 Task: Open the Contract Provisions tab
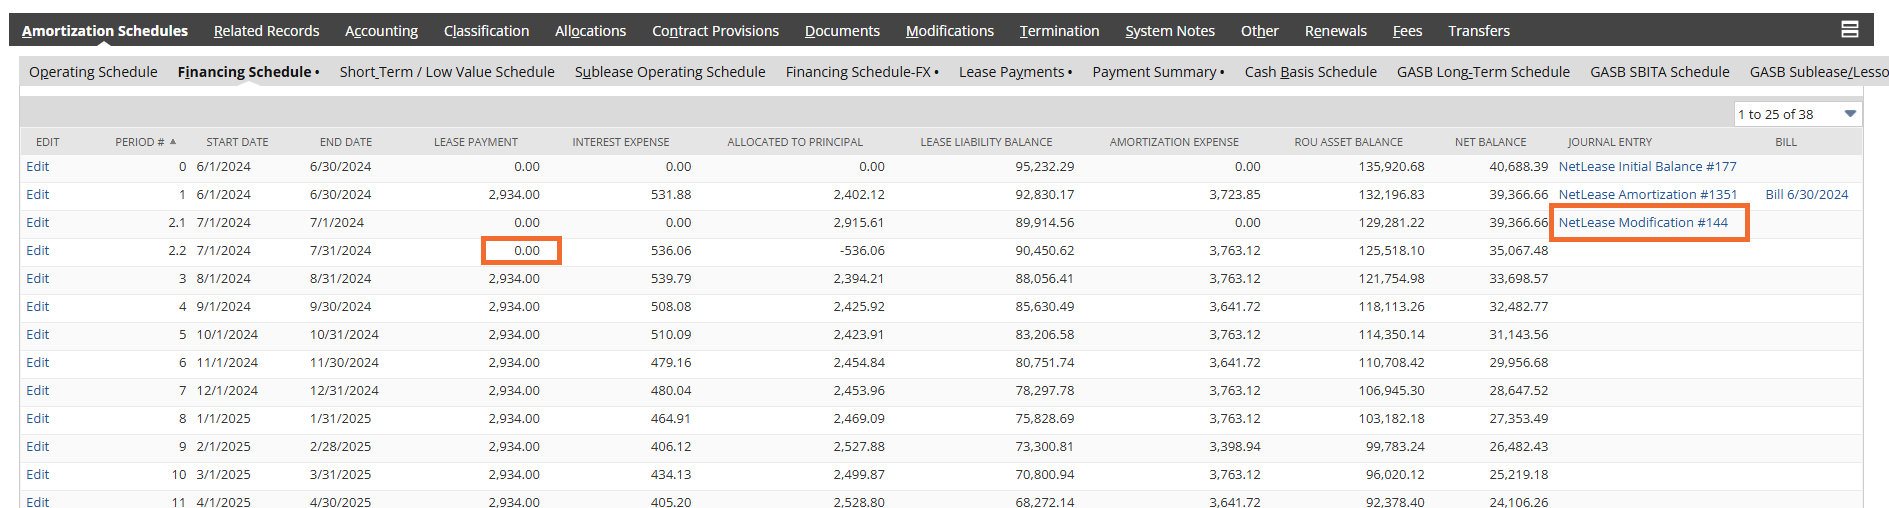pos(715,31)
